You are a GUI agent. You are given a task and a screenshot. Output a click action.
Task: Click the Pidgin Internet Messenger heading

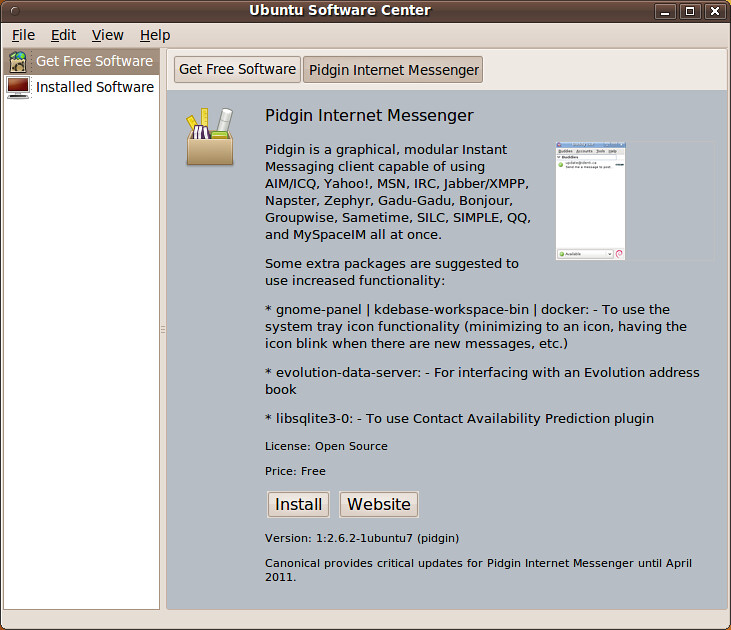pos(369,115)
